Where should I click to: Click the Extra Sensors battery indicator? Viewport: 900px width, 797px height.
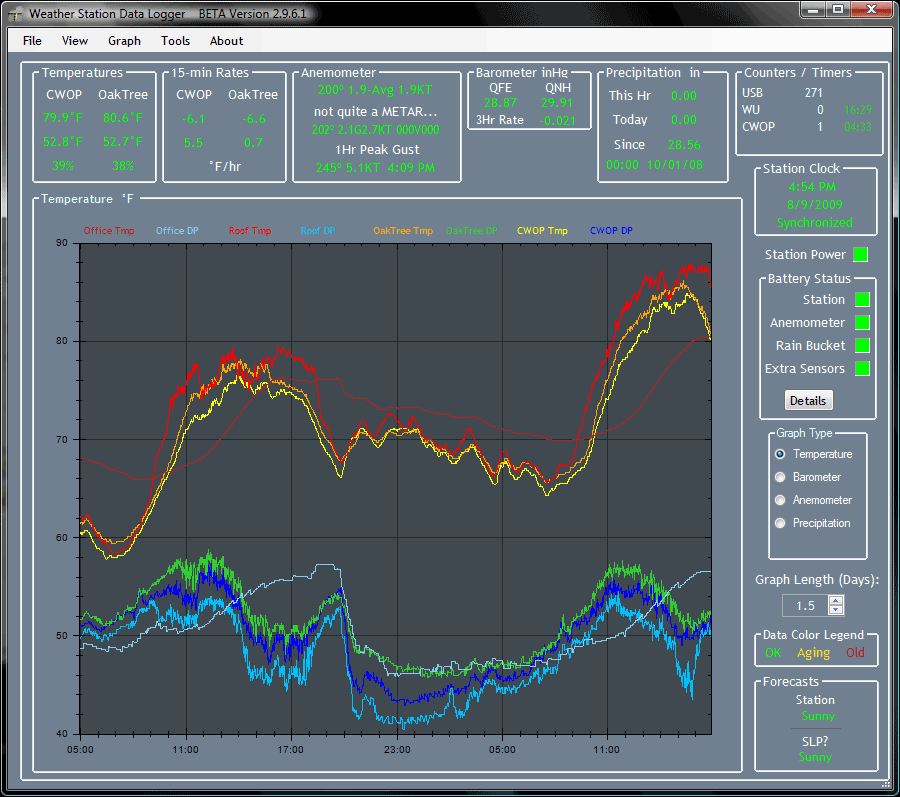point(862,368)
